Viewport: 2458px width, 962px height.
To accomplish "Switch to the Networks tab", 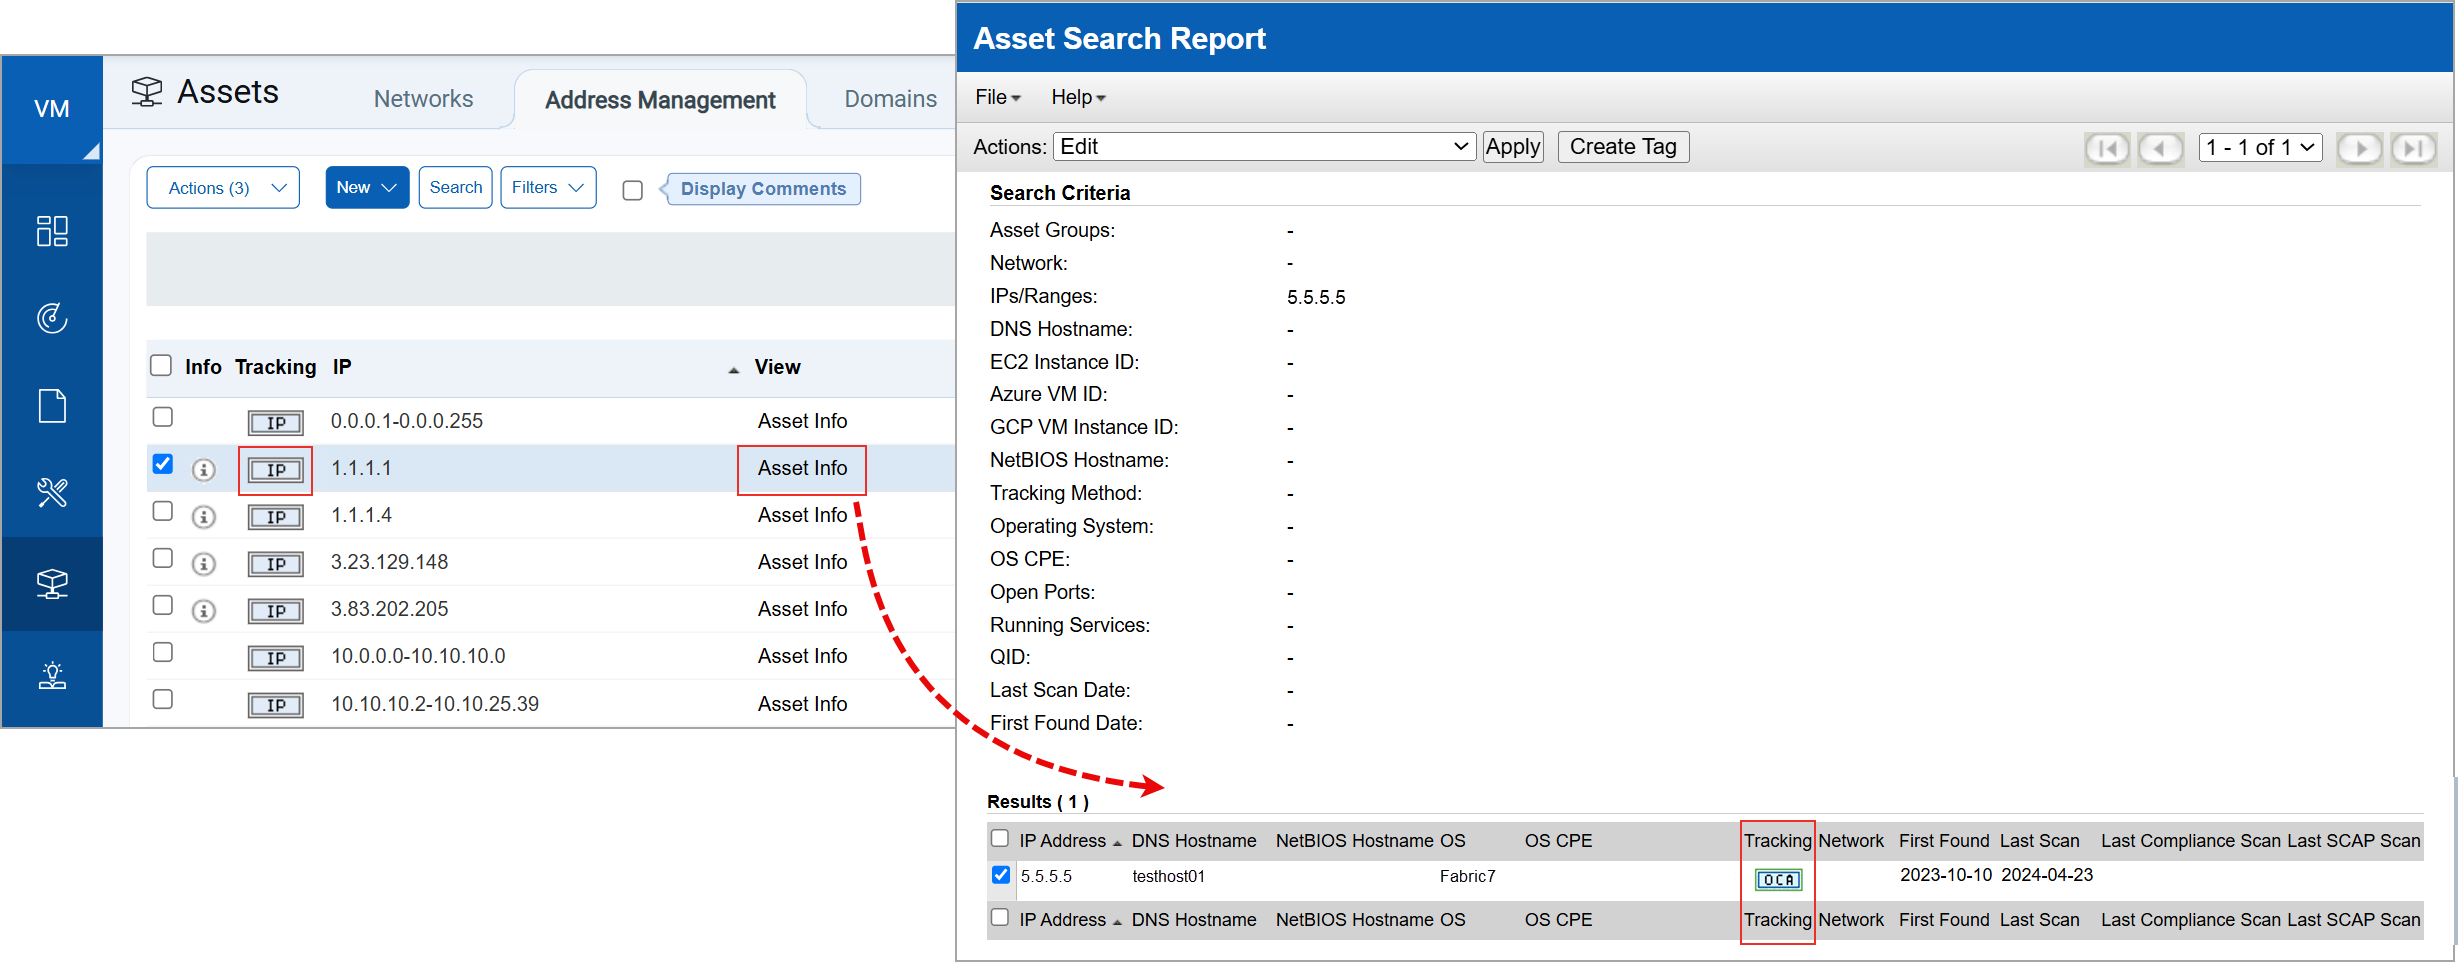I will click(x=423, y=98).
